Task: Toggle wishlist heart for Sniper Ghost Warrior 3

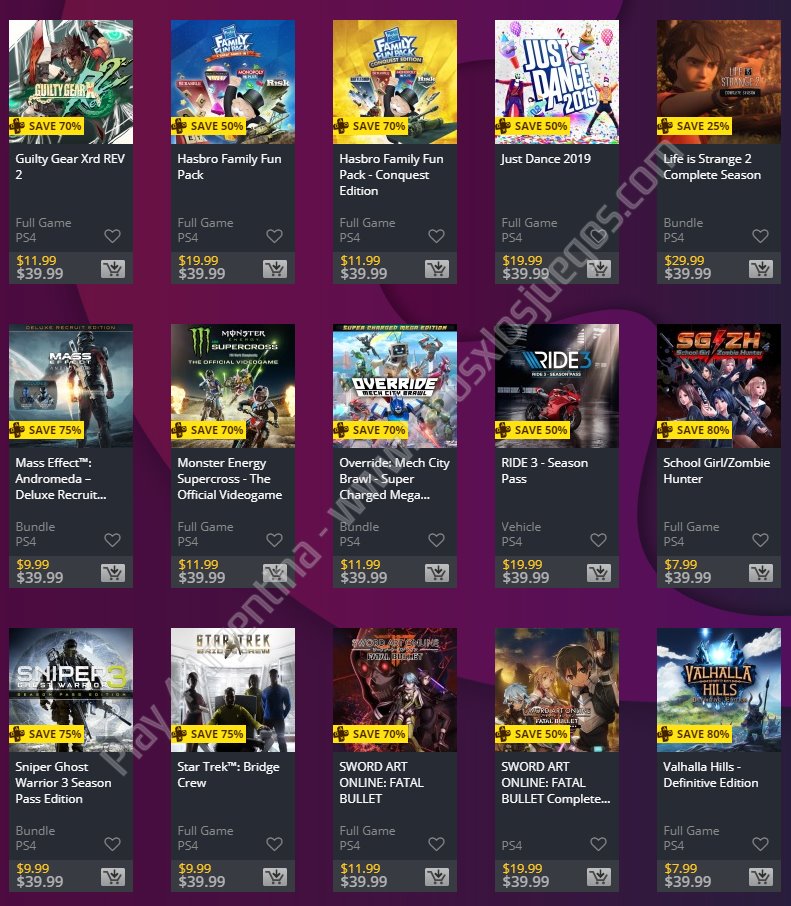Action: tap(112, 844)
